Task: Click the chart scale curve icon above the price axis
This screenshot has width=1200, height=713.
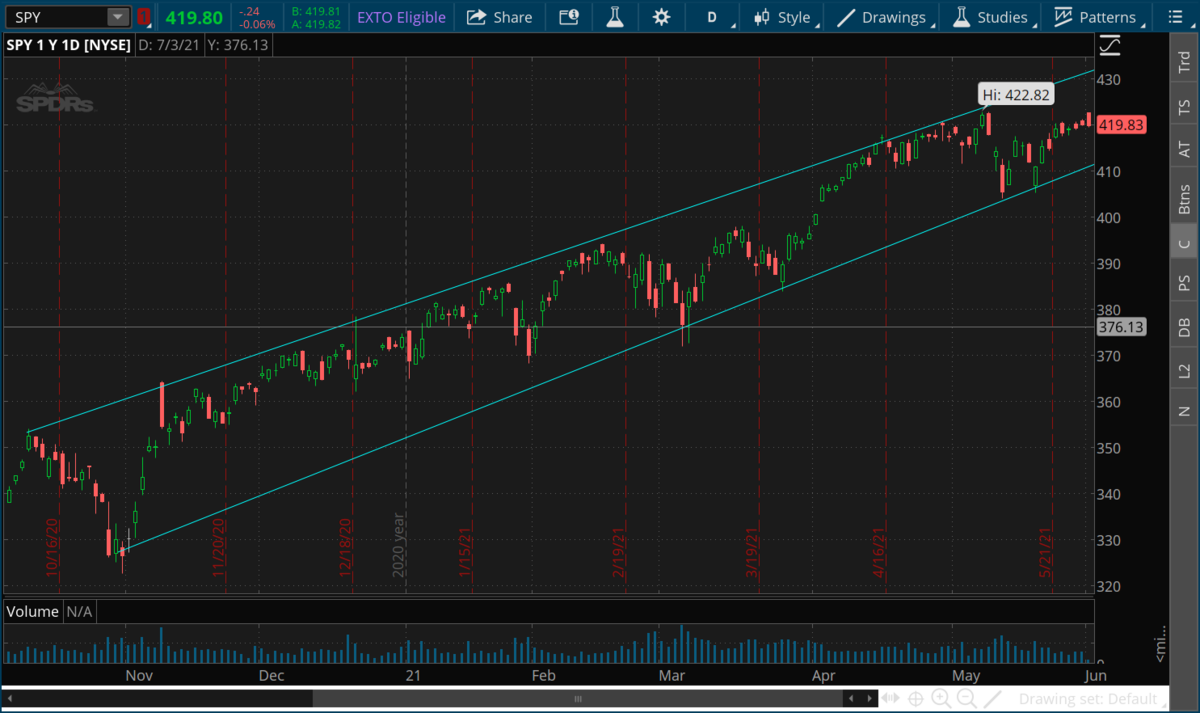Action: point(1109,46)
